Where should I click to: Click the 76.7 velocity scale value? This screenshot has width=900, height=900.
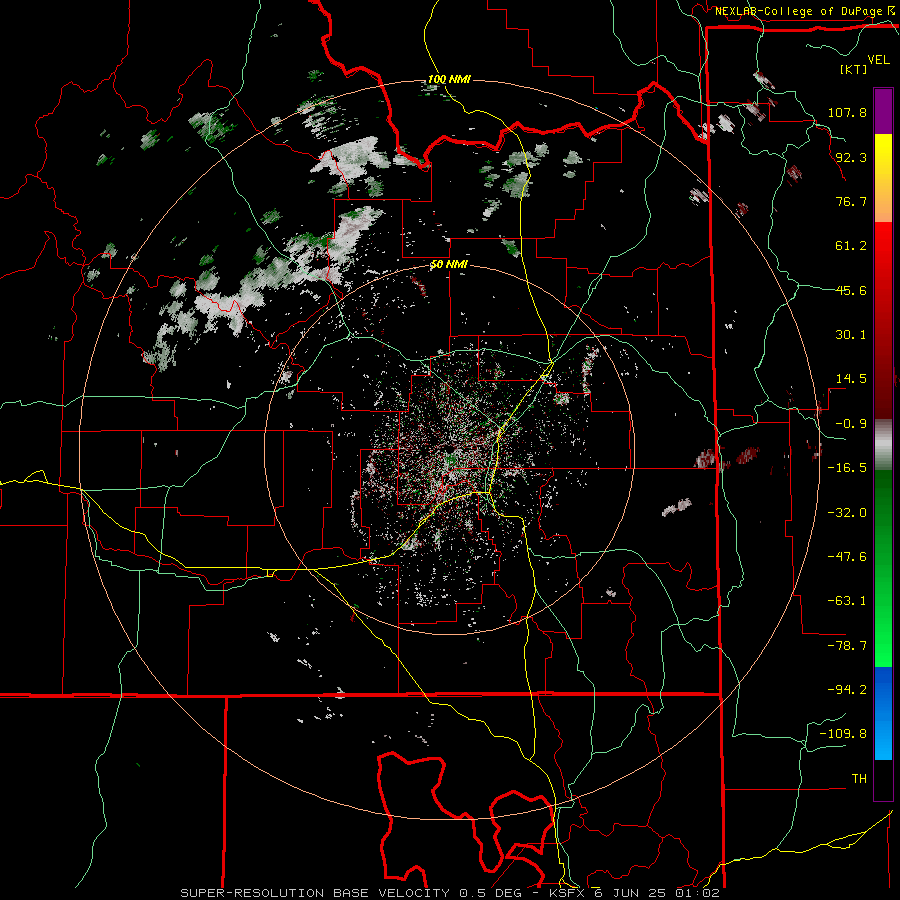pyautogui.click(x=851, y=201)
